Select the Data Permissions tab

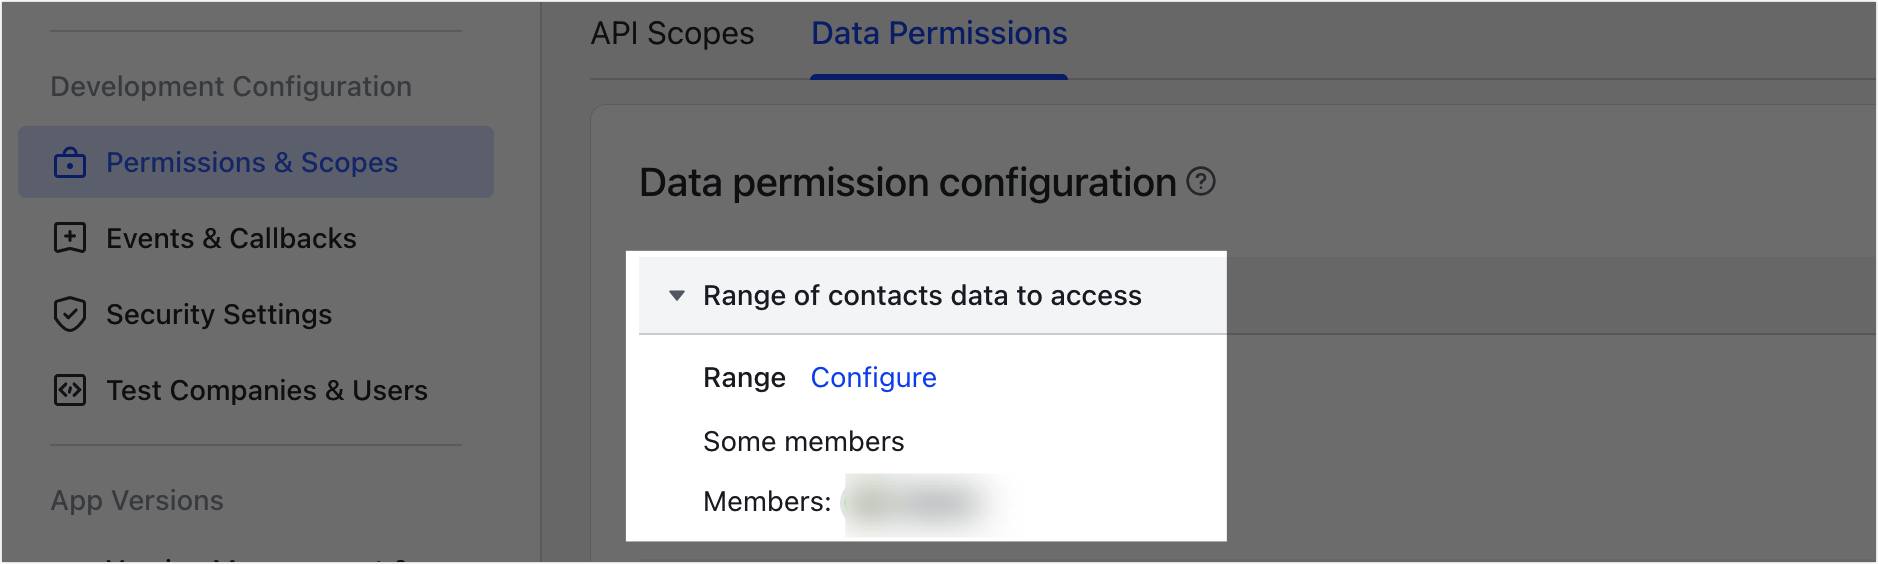(x=939, y=34)
